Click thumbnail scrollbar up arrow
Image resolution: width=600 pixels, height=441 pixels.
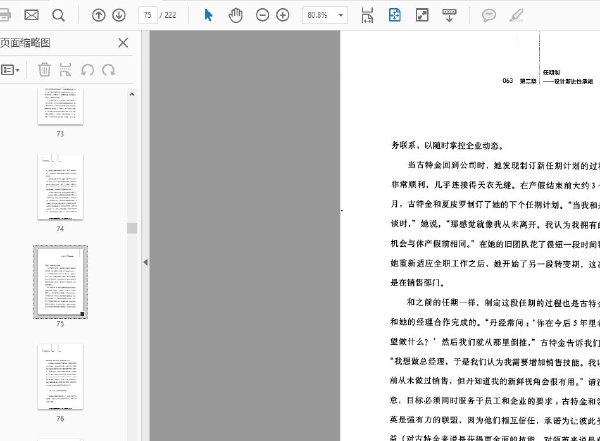[132, 94]
